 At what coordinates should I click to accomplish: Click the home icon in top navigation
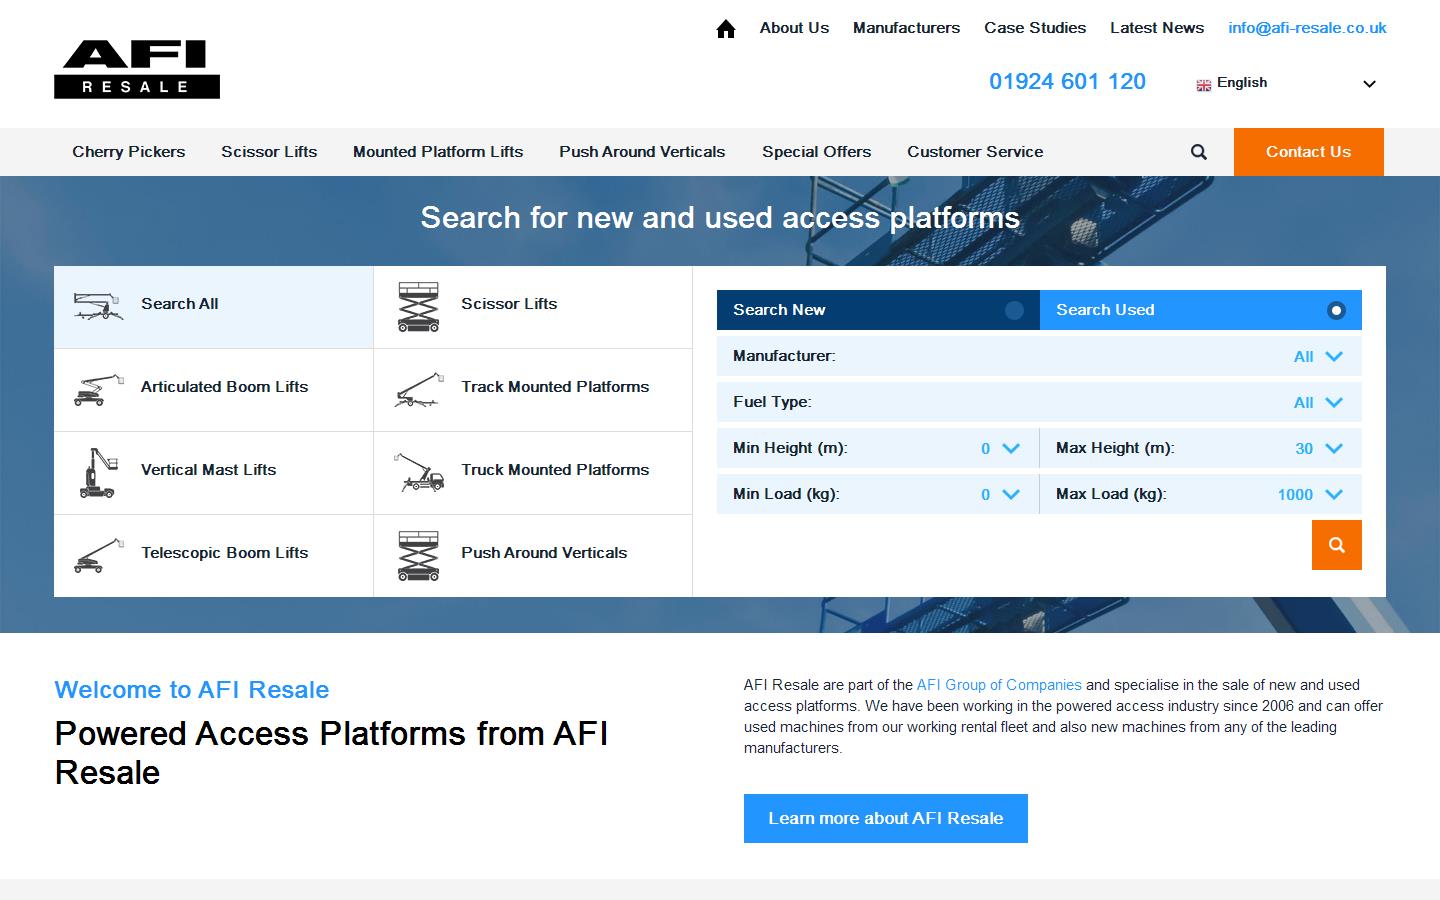click(x=726, y=29)
